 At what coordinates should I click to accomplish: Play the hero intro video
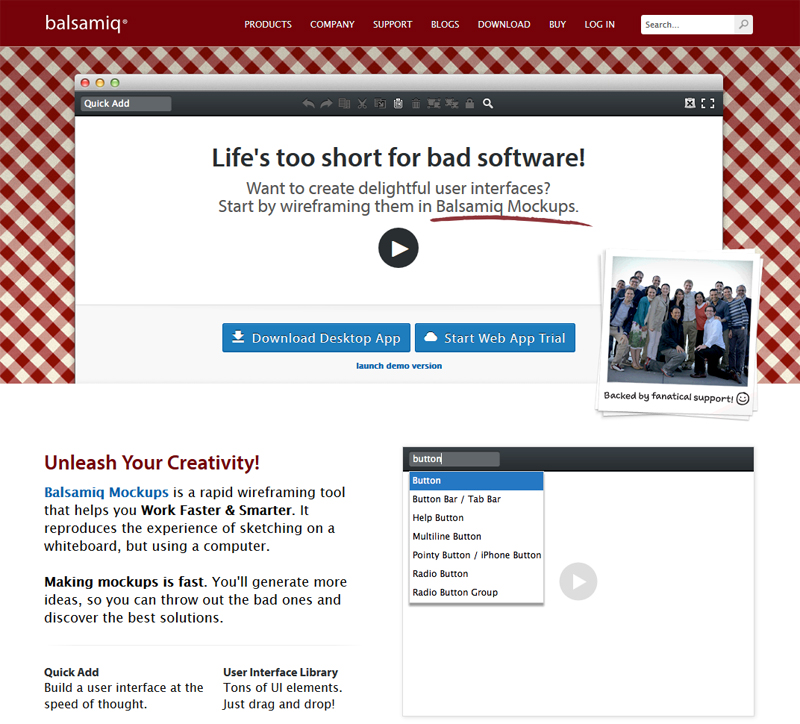(398, 248)
